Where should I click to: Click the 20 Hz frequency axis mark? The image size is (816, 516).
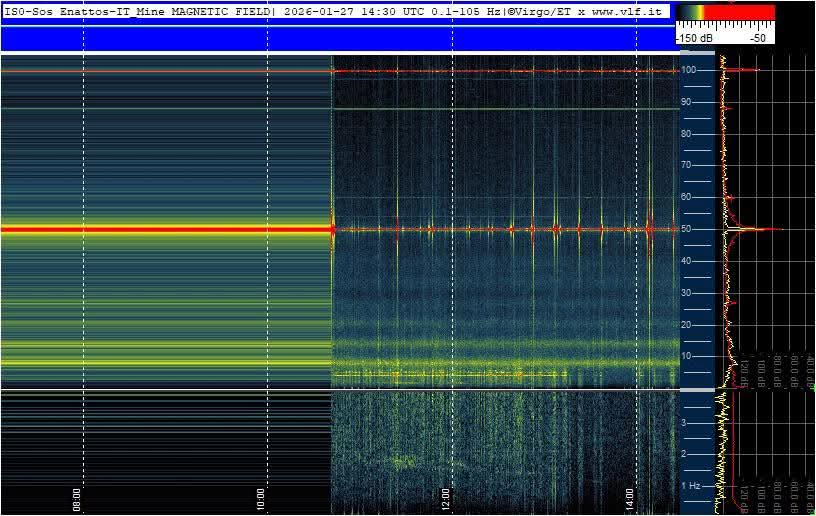coord(688,324)
